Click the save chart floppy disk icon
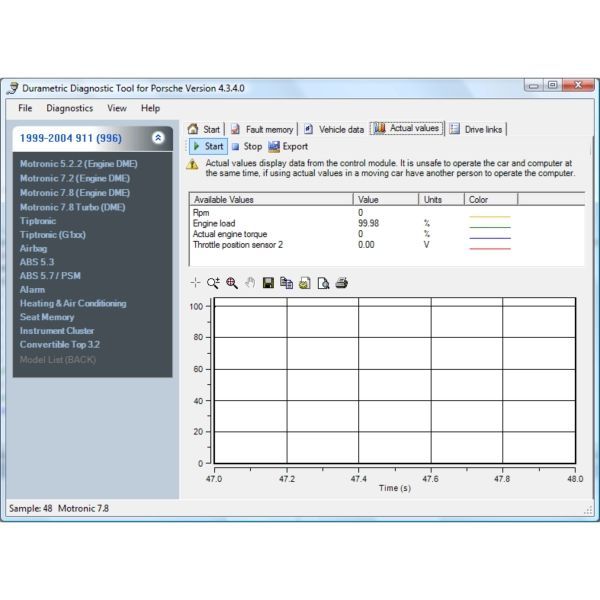Screen dimensions: 600x600 point(269,283)
